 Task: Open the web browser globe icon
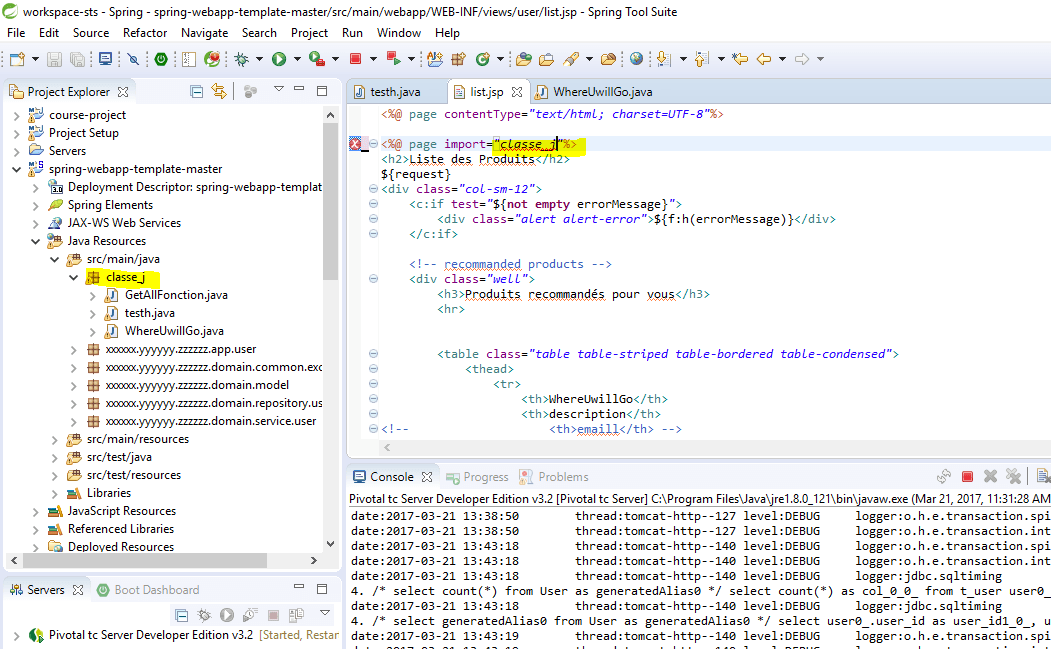(636, 59)
